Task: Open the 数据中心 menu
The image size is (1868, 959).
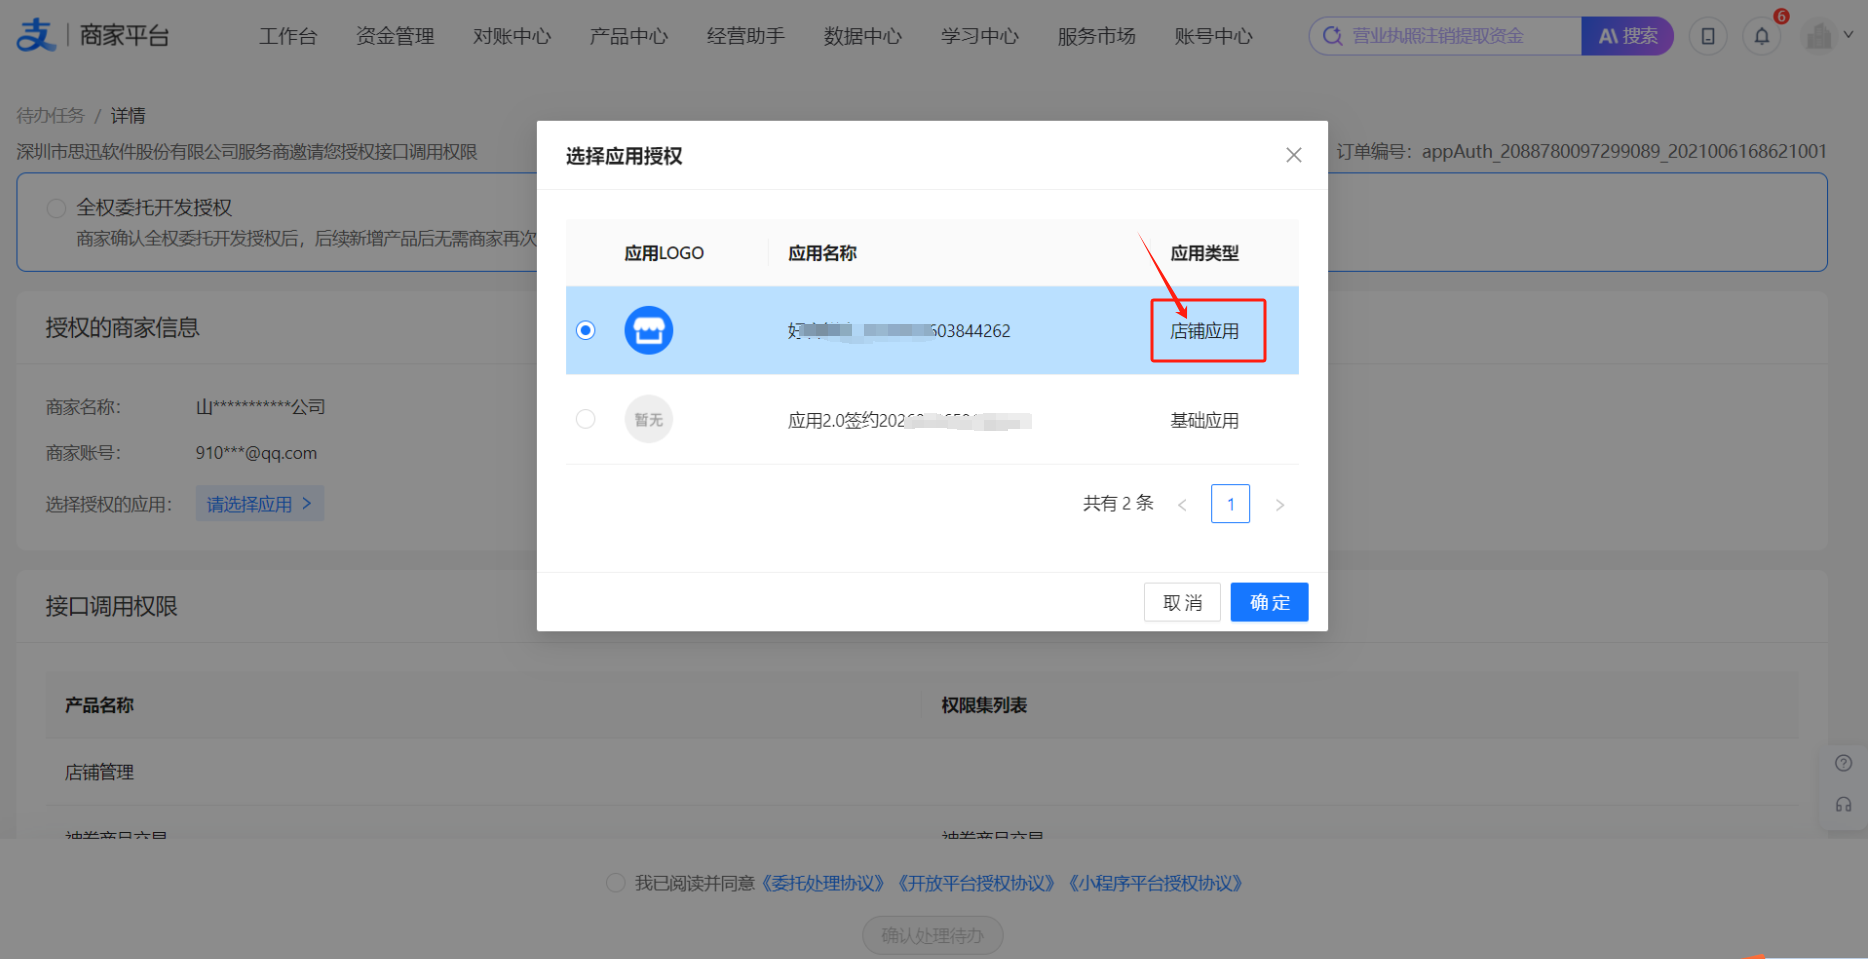Action: [x=863, y=37]
